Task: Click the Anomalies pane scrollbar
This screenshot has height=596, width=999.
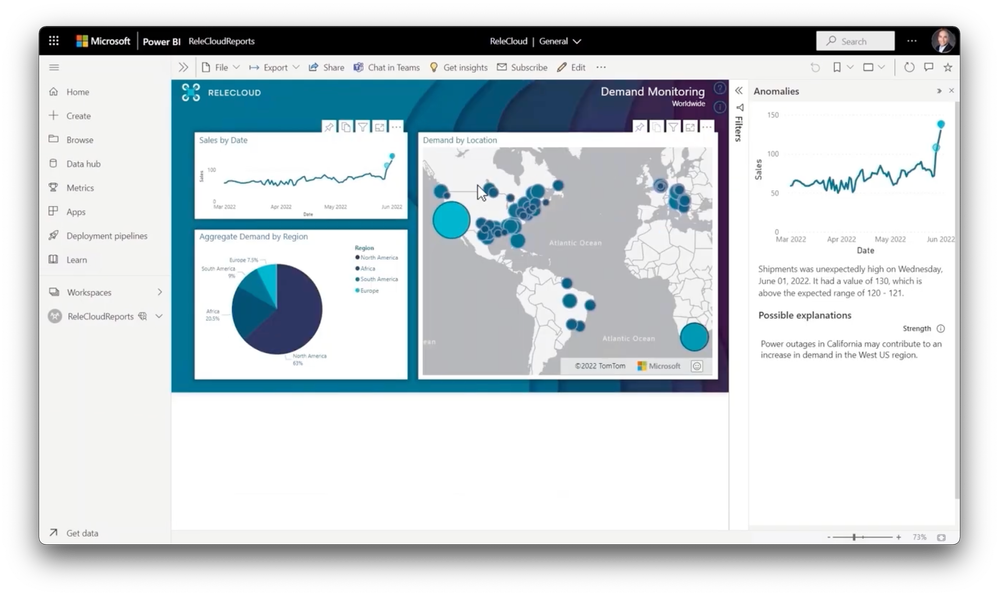Action: coord(957,300)
